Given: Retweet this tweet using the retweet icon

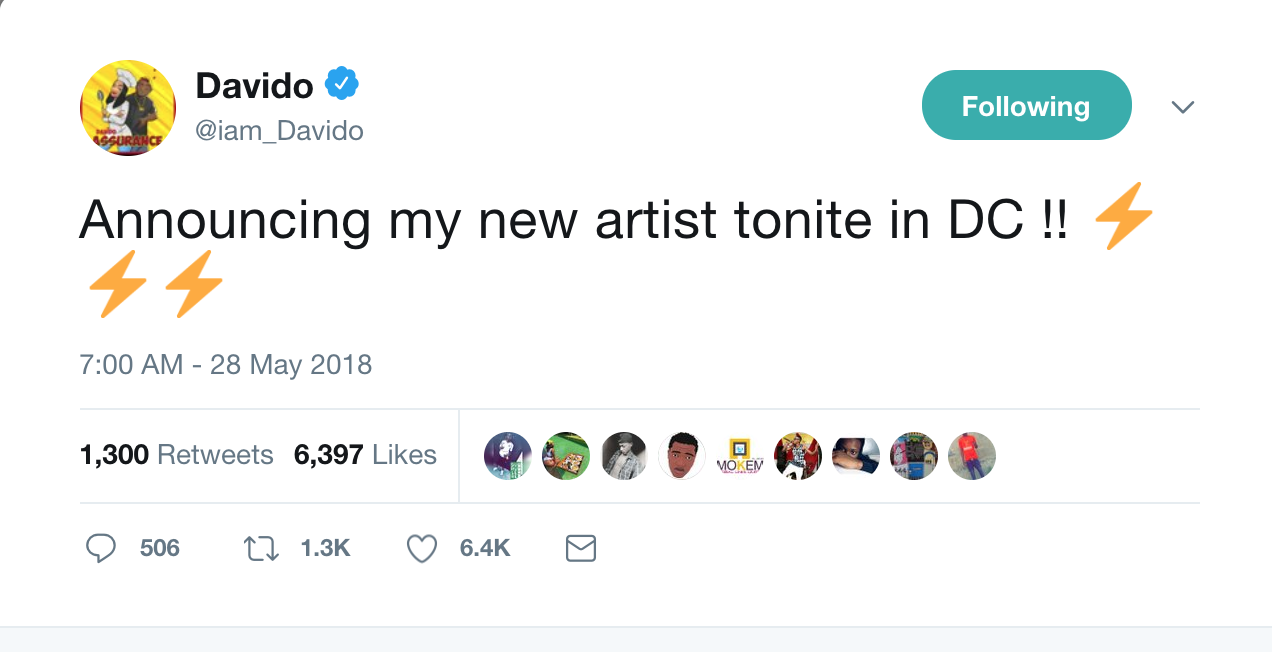Looking at the screenshot, I should pyautogui.click(x=262, y=548).
